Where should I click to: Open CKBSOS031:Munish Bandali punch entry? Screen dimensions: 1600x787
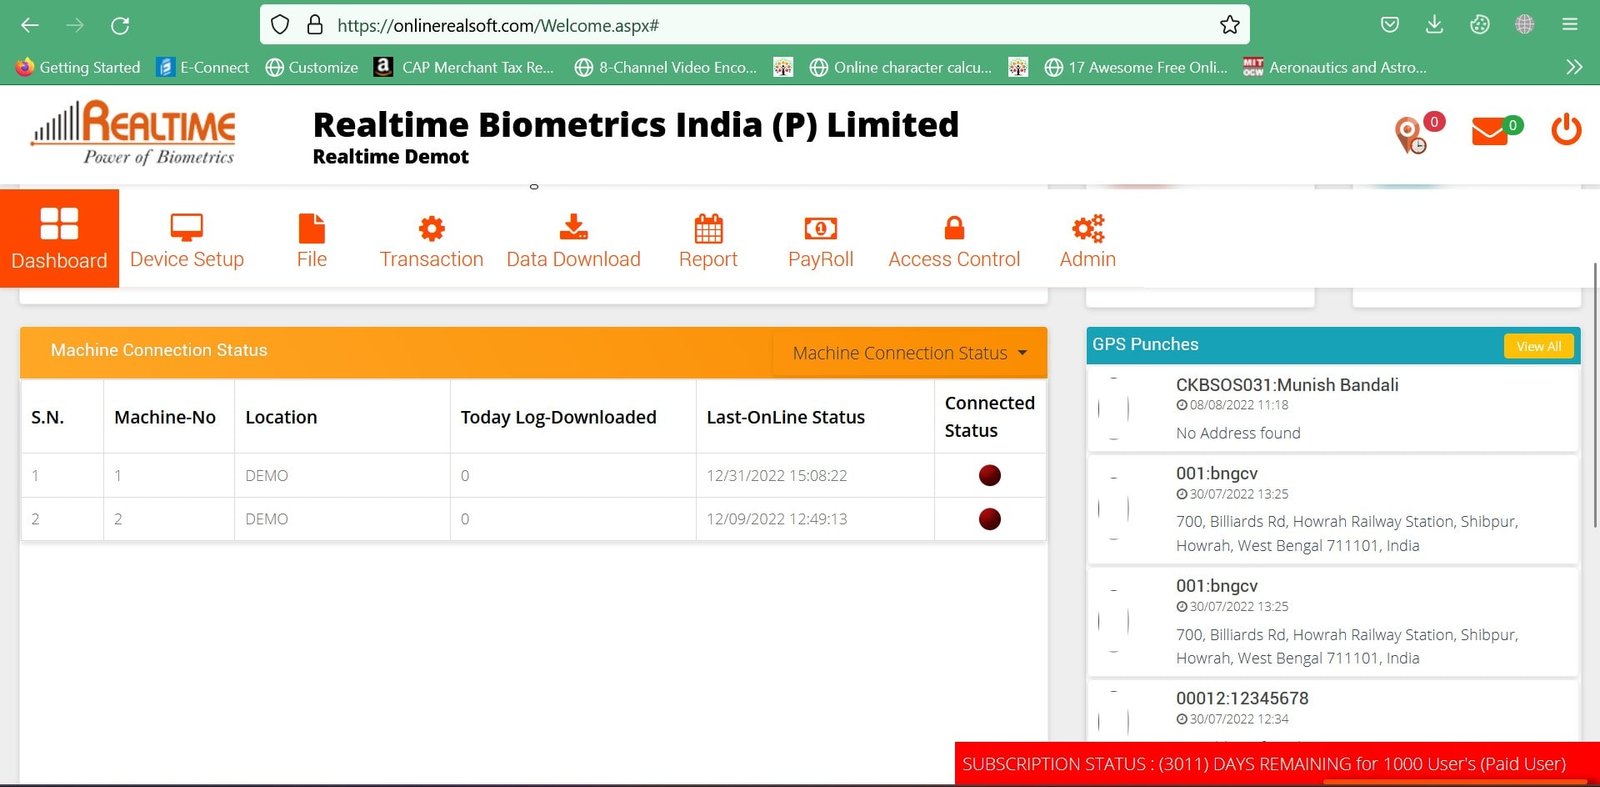coord(1287,385)
